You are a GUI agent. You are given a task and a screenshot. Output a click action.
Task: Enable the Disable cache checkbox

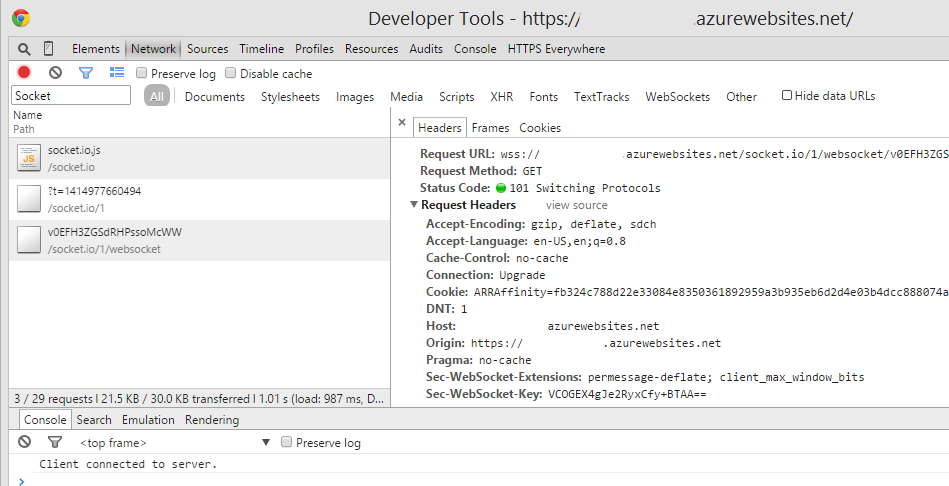(231, 73)
